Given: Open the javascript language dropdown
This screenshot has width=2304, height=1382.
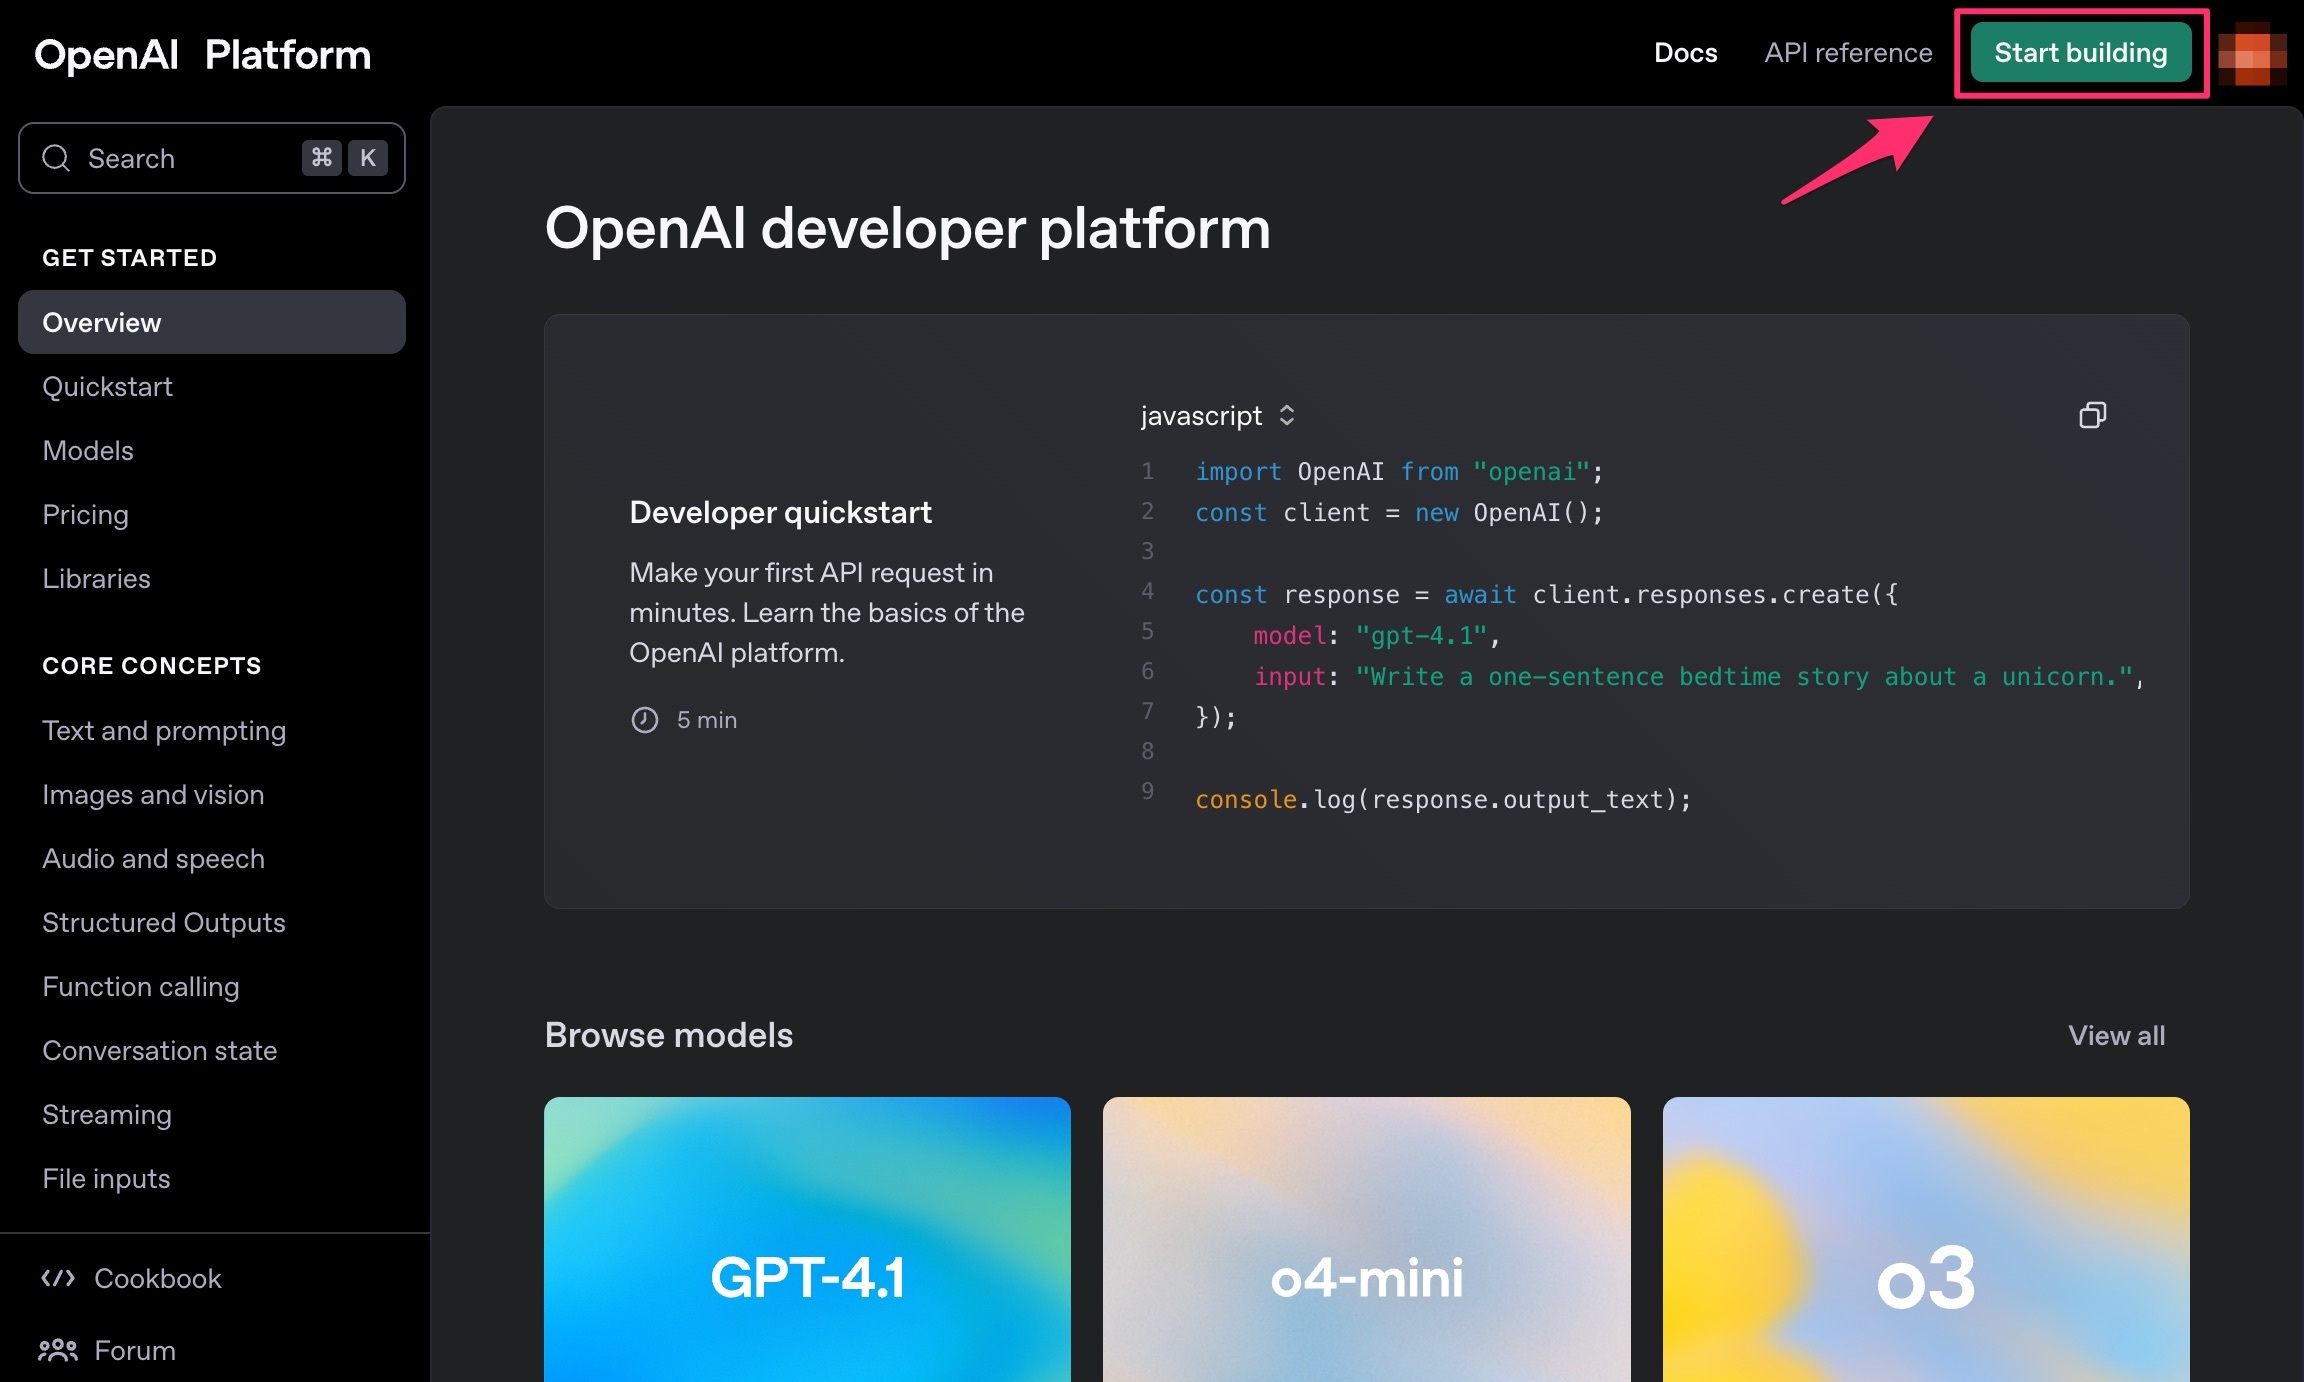Looking at the screenshot, I should [1218, 415].
